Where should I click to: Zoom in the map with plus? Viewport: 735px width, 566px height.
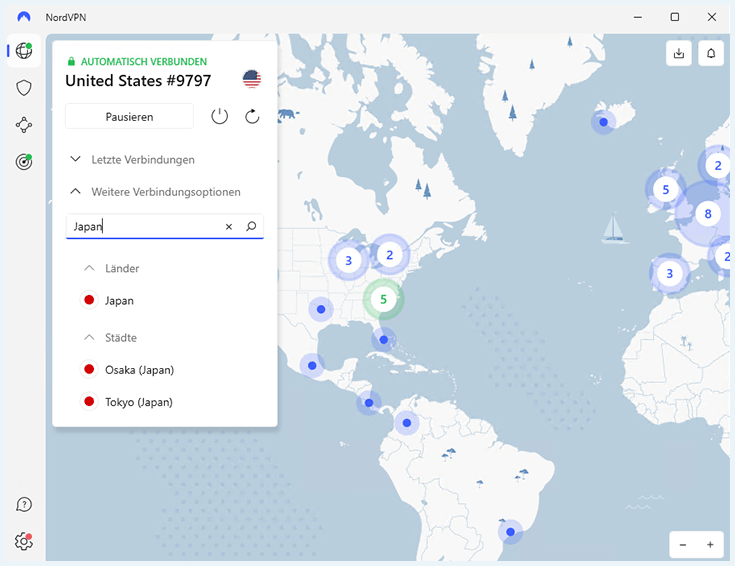tap(710, 544)
